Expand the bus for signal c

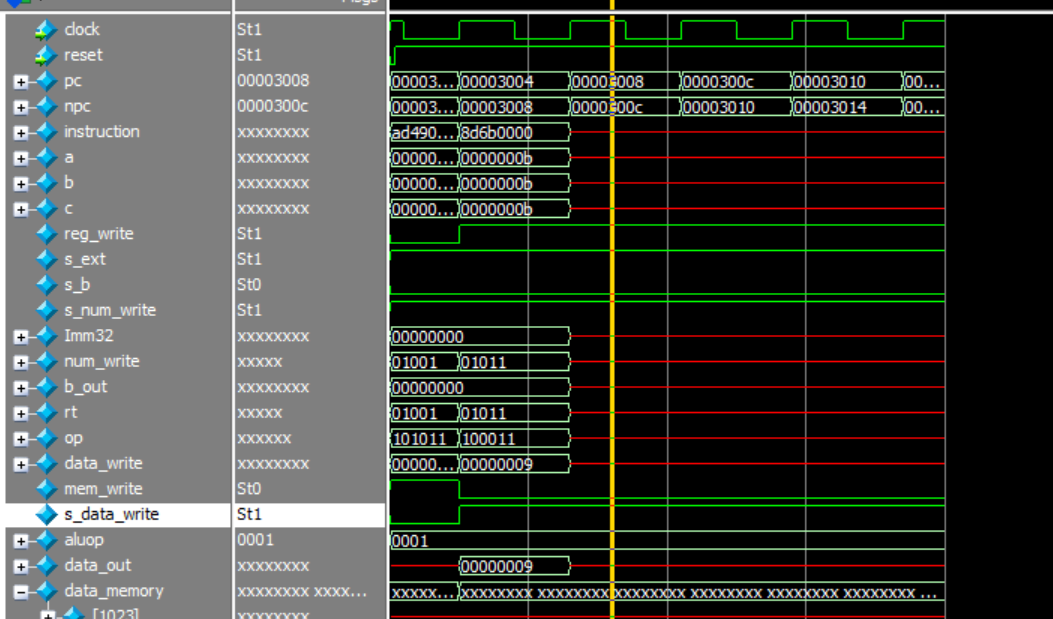[21, 209]
